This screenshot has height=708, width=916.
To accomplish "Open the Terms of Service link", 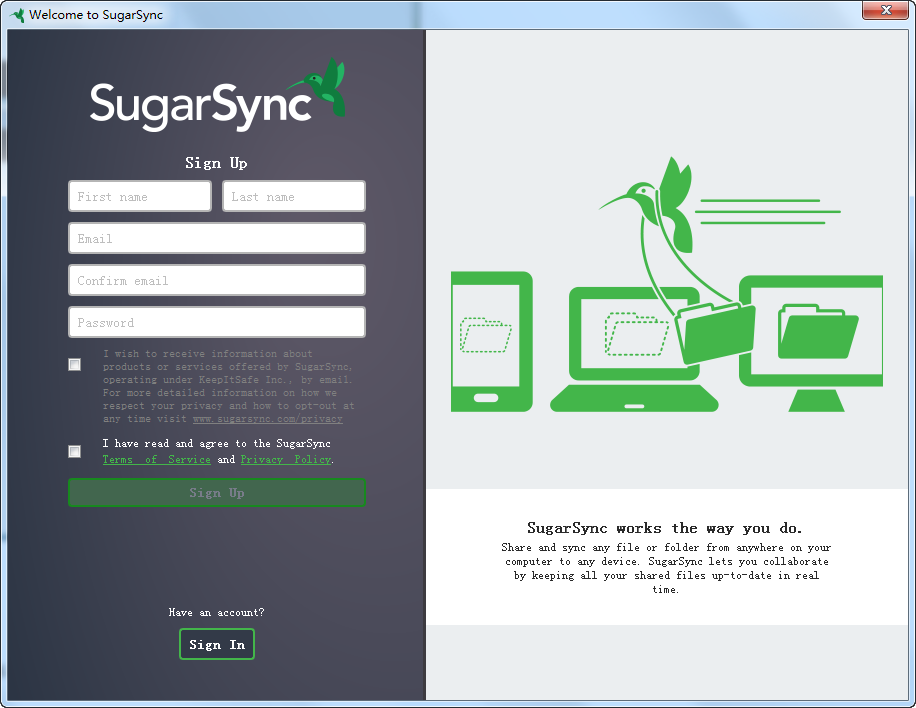I will coord(157,460).
